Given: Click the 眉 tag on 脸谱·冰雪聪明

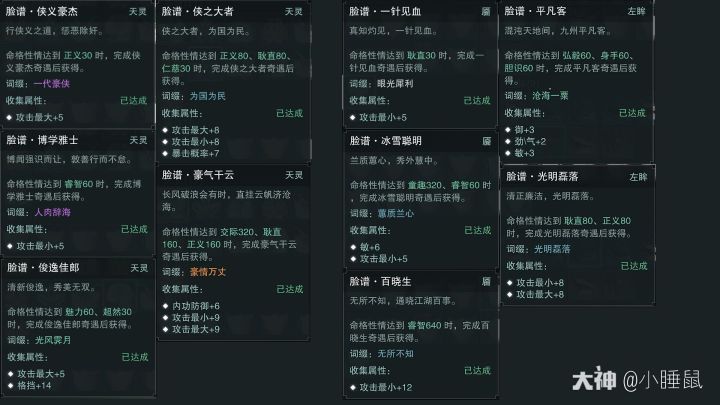Looking at the screenshot, I should coord(485,141).
